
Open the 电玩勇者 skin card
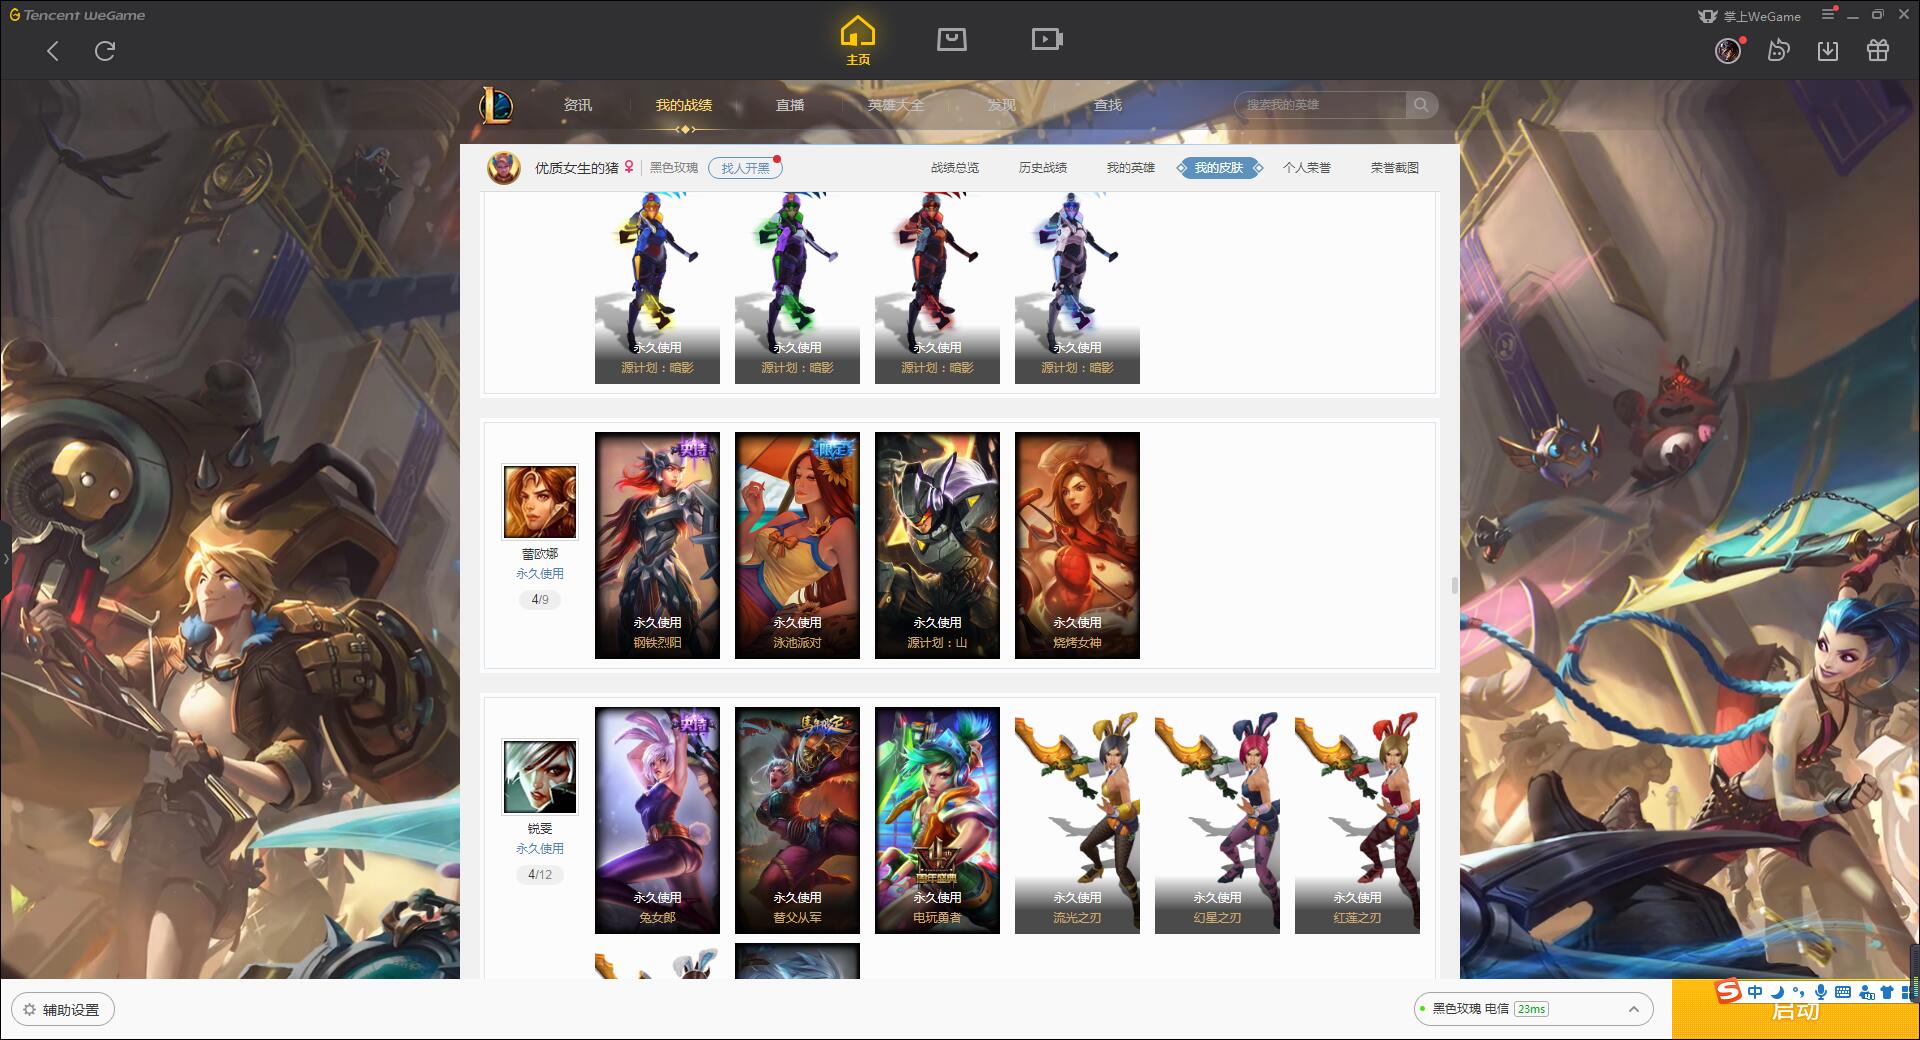[937, 820]
